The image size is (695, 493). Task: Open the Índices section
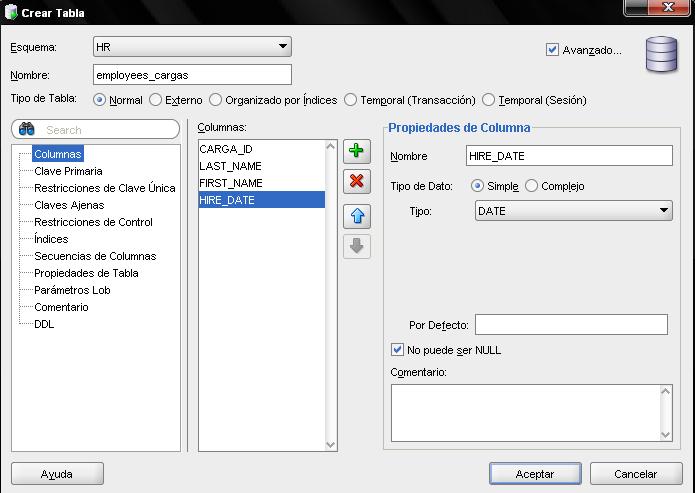coord(51,239)
